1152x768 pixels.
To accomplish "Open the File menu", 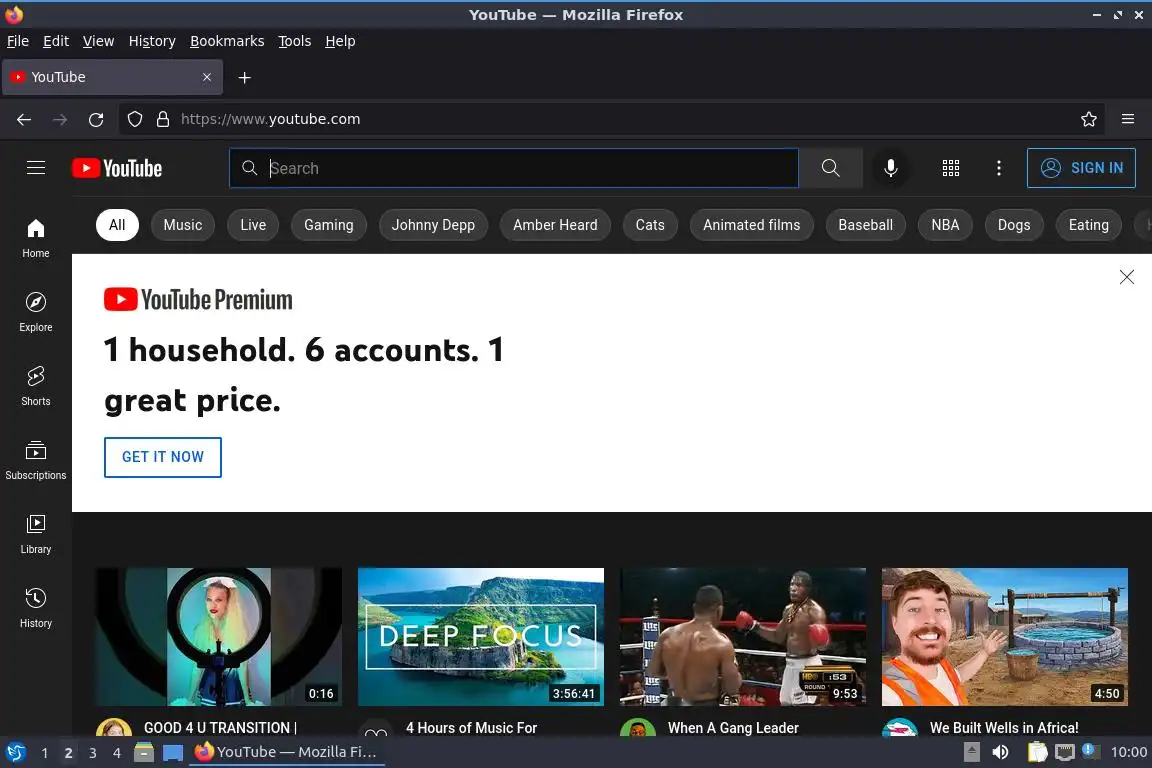I will 18,41.
